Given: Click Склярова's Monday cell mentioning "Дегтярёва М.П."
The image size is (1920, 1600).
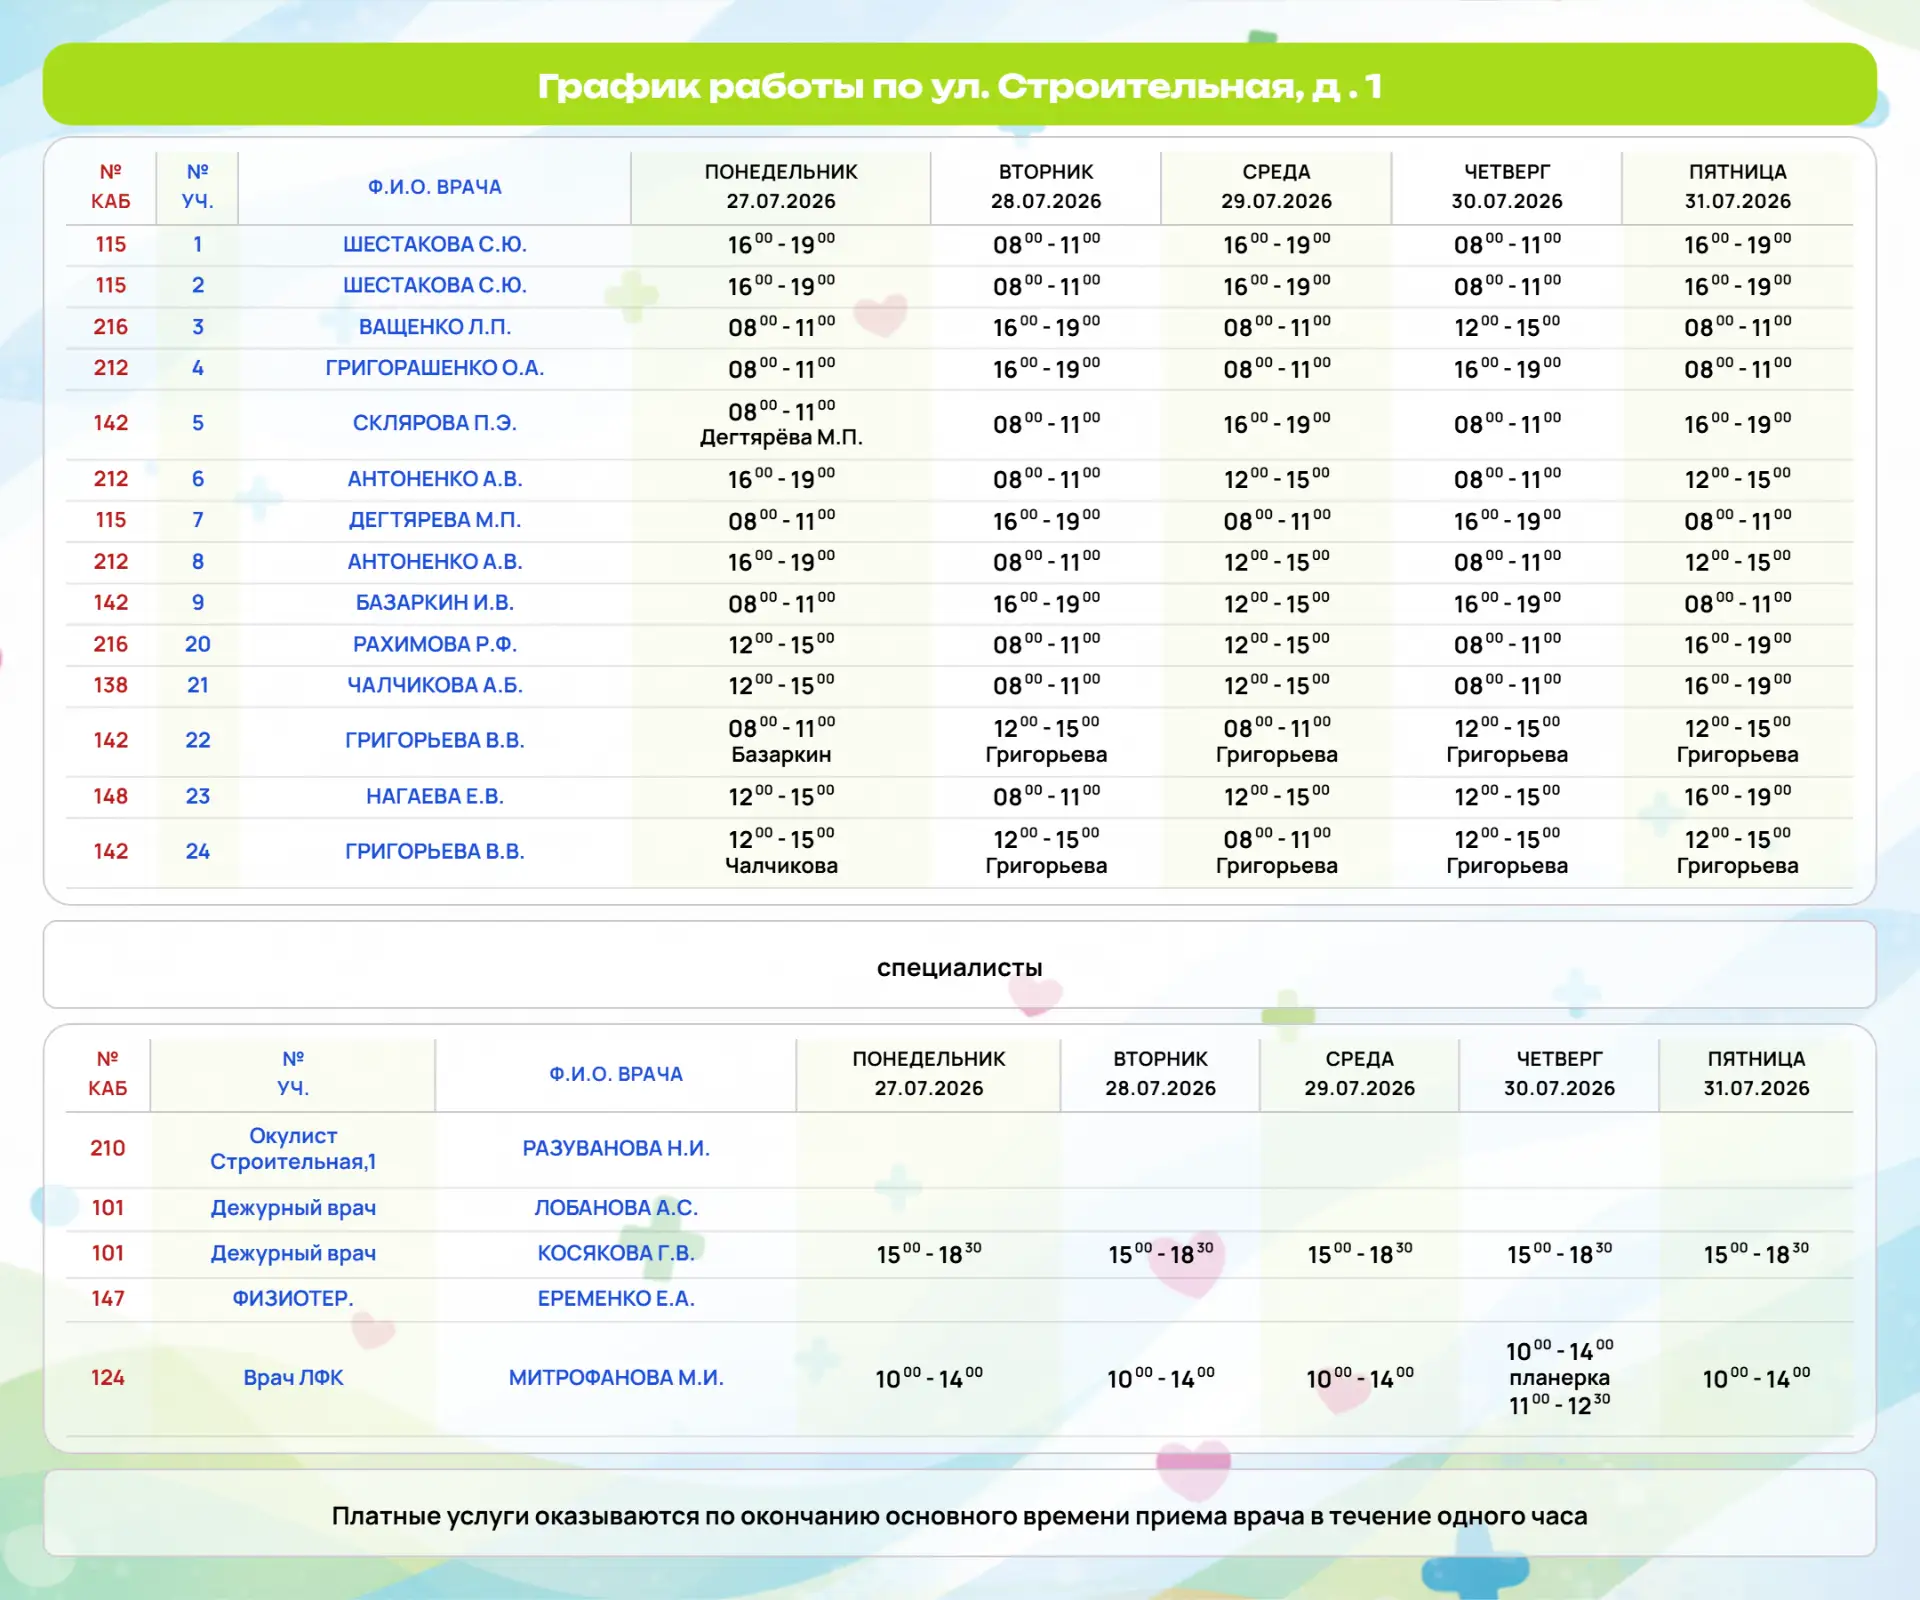Looking at the screenshot, I should click(781, 423).
